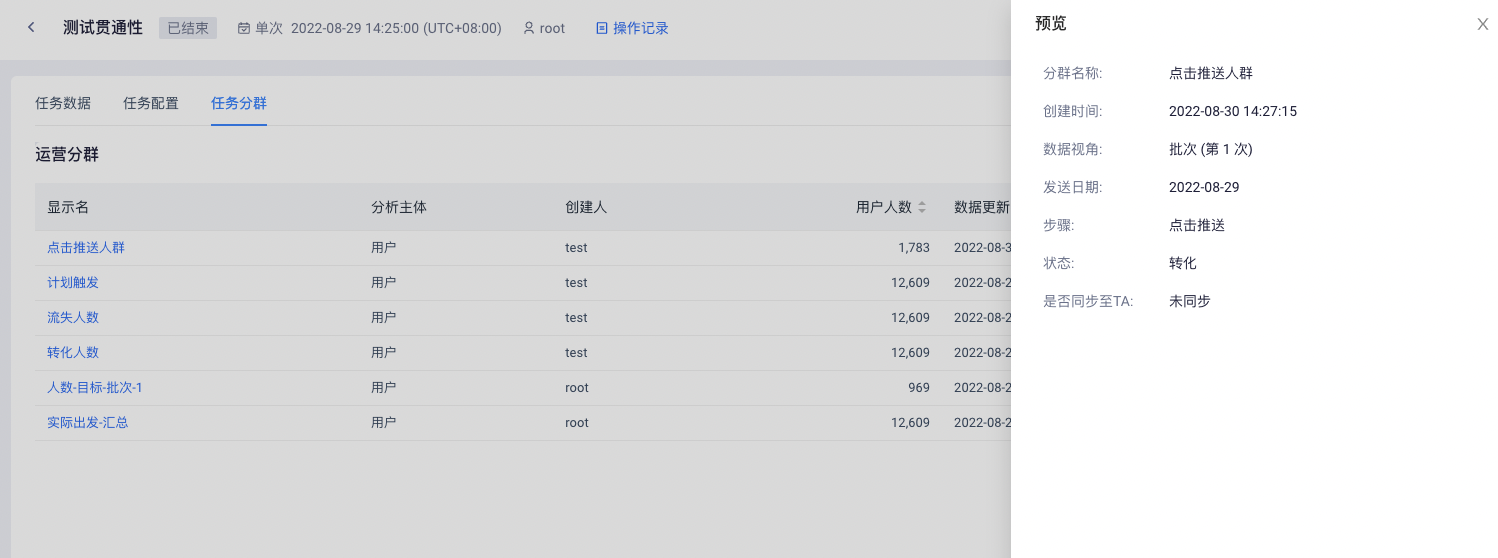Sort by 用户人数 column arrows
Image resolution: width=1498 pixels, height=558 pixels.
pyautogui.click(x=922, y=207)
